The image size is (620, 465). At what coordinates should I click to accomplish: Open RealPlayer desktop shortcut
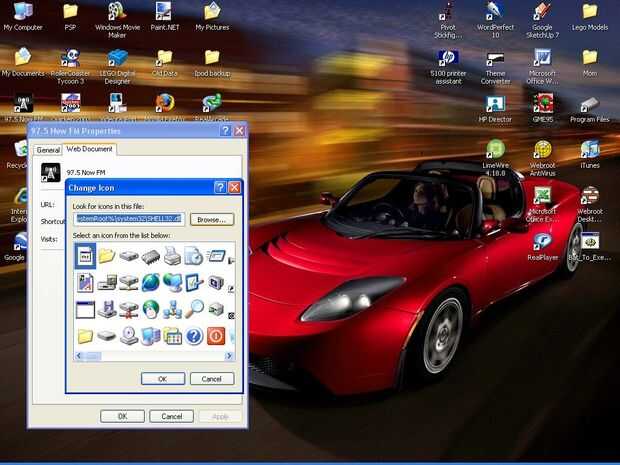pyautogui.click(x=542, y=243)
